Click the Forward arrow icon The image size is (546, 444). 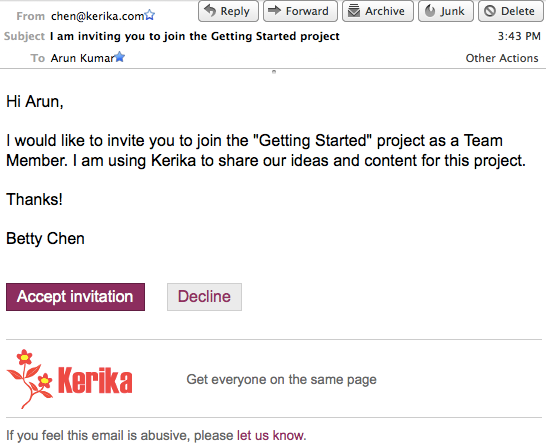click(274, 10)
